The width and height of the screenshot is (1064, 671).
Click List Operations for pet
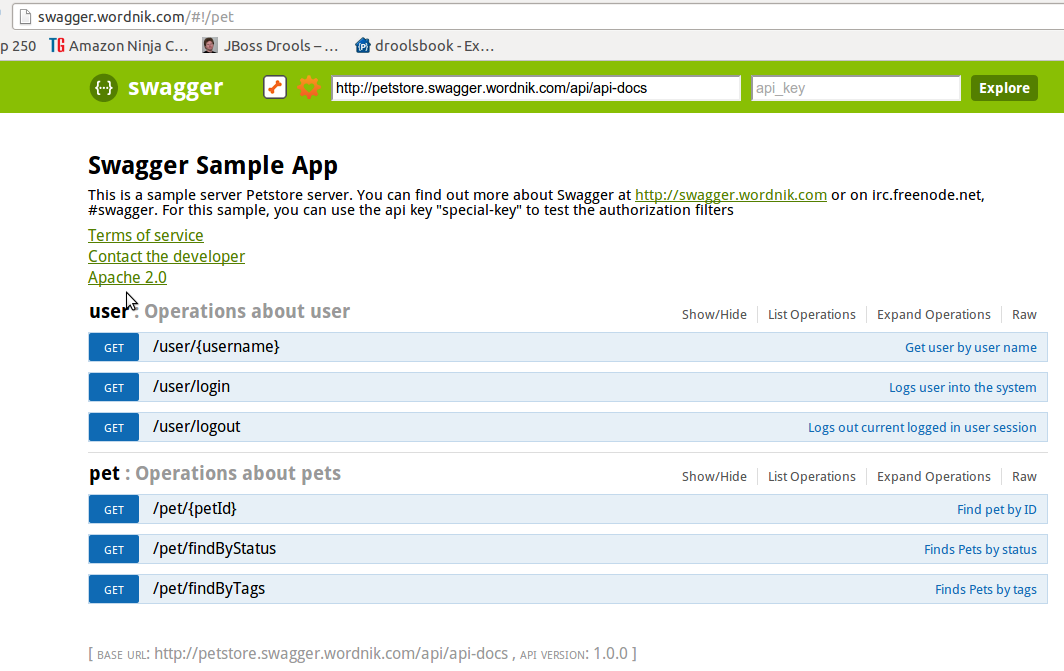812,477
